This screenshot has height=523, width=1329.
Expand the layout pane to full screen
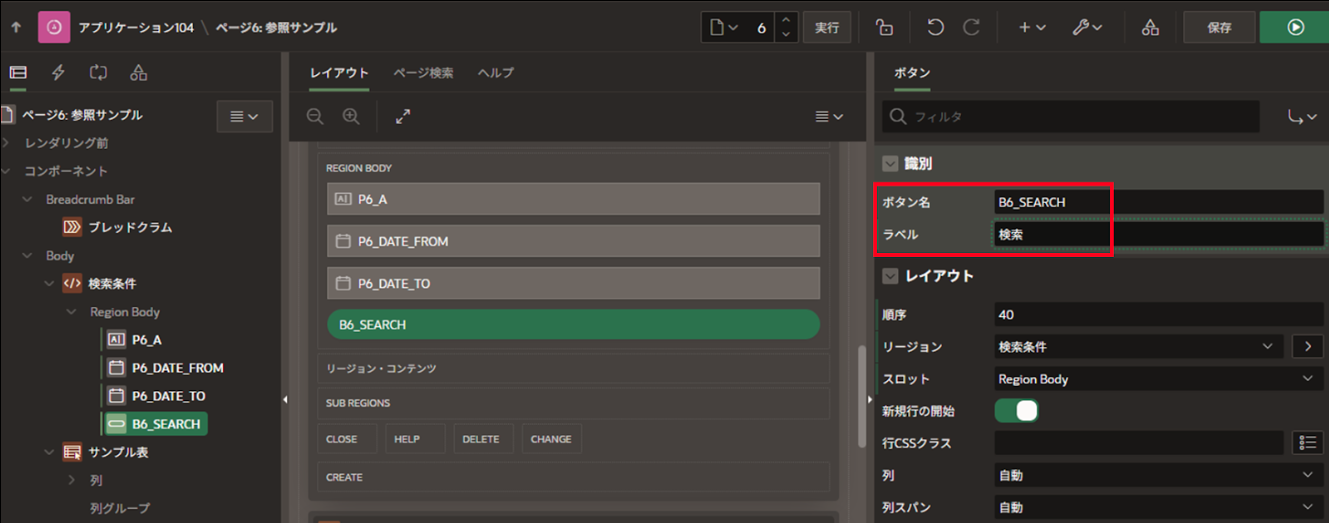pyautogui.click(x=403, y=117)
